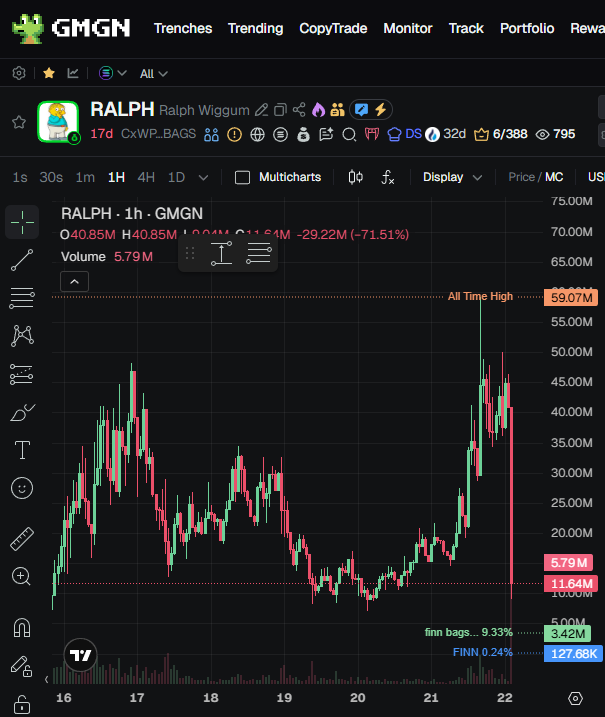
Task: Open the CopyTrade menu
Action: coord(333,28)
